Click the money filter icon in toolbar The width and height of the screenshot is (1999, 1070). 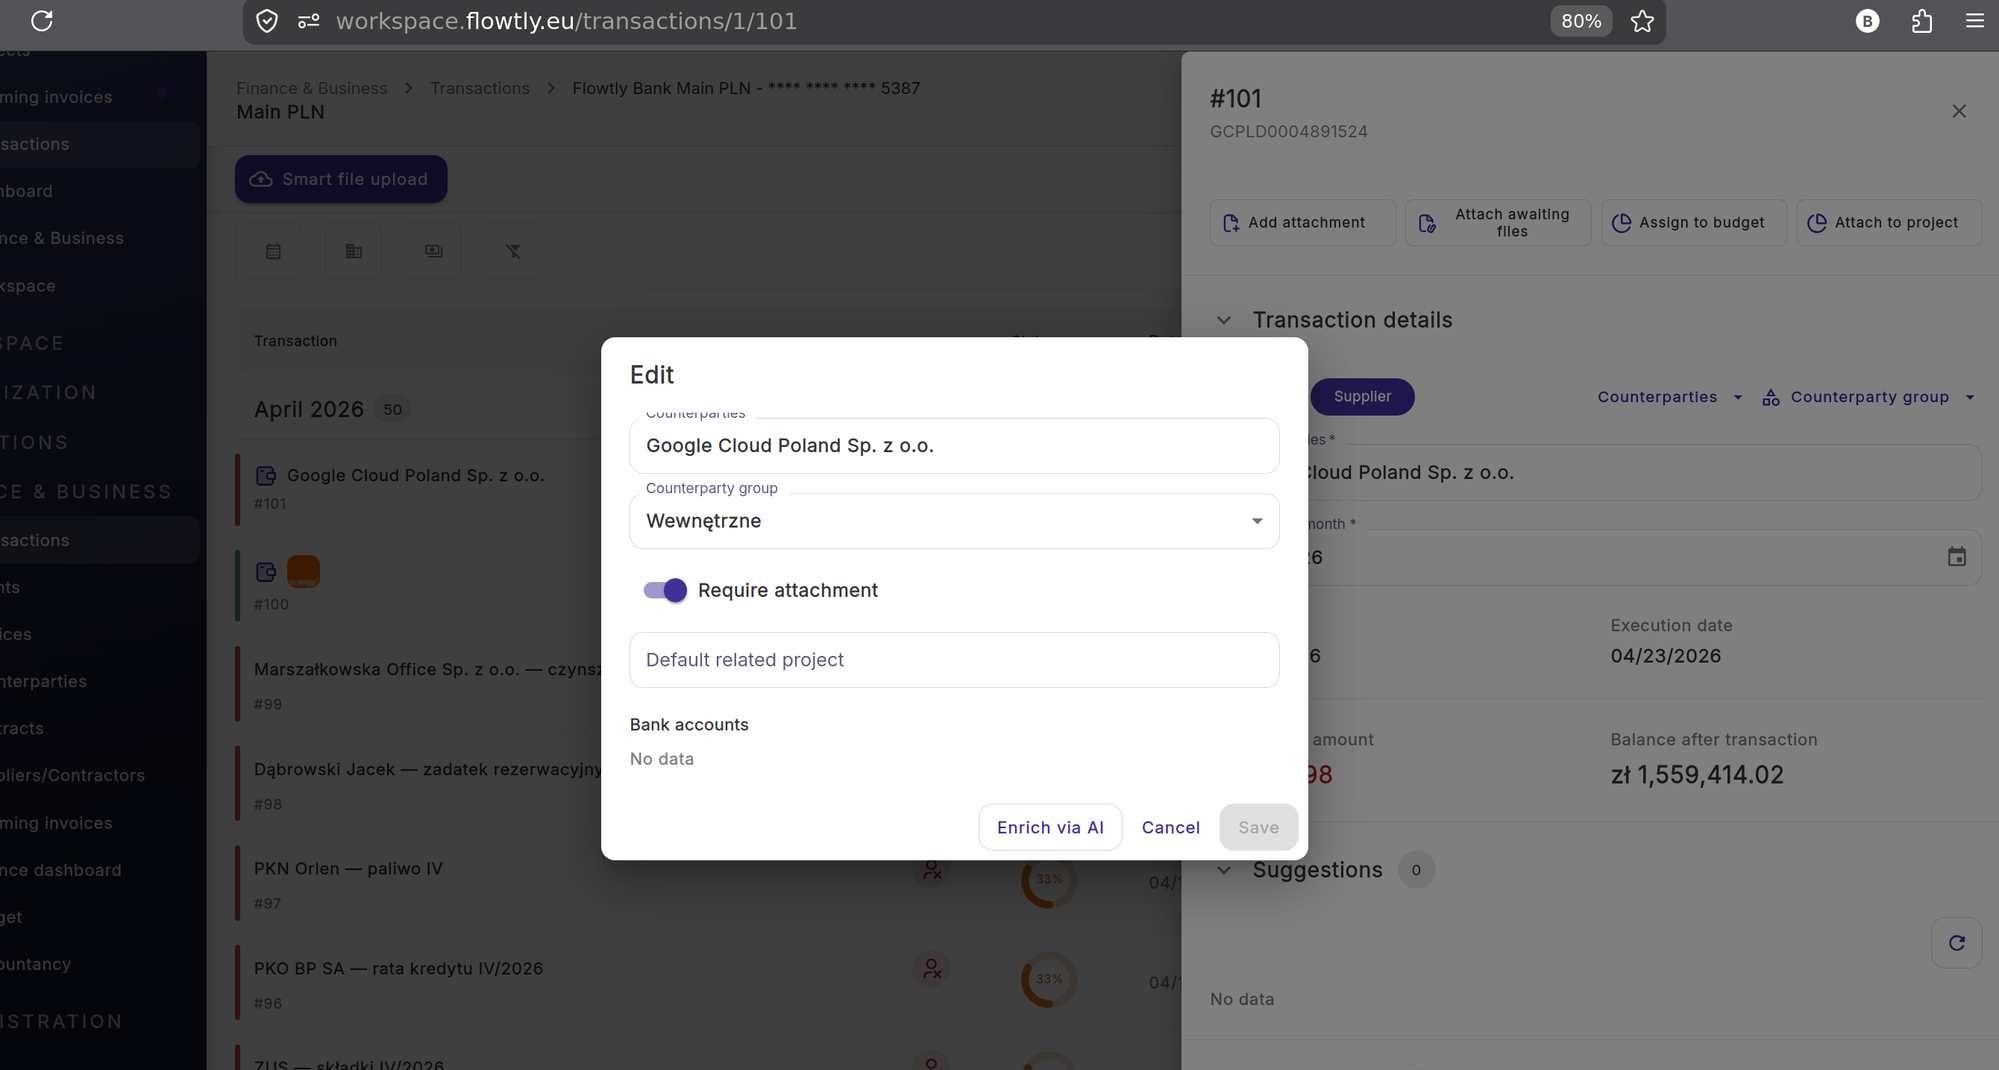433,251
